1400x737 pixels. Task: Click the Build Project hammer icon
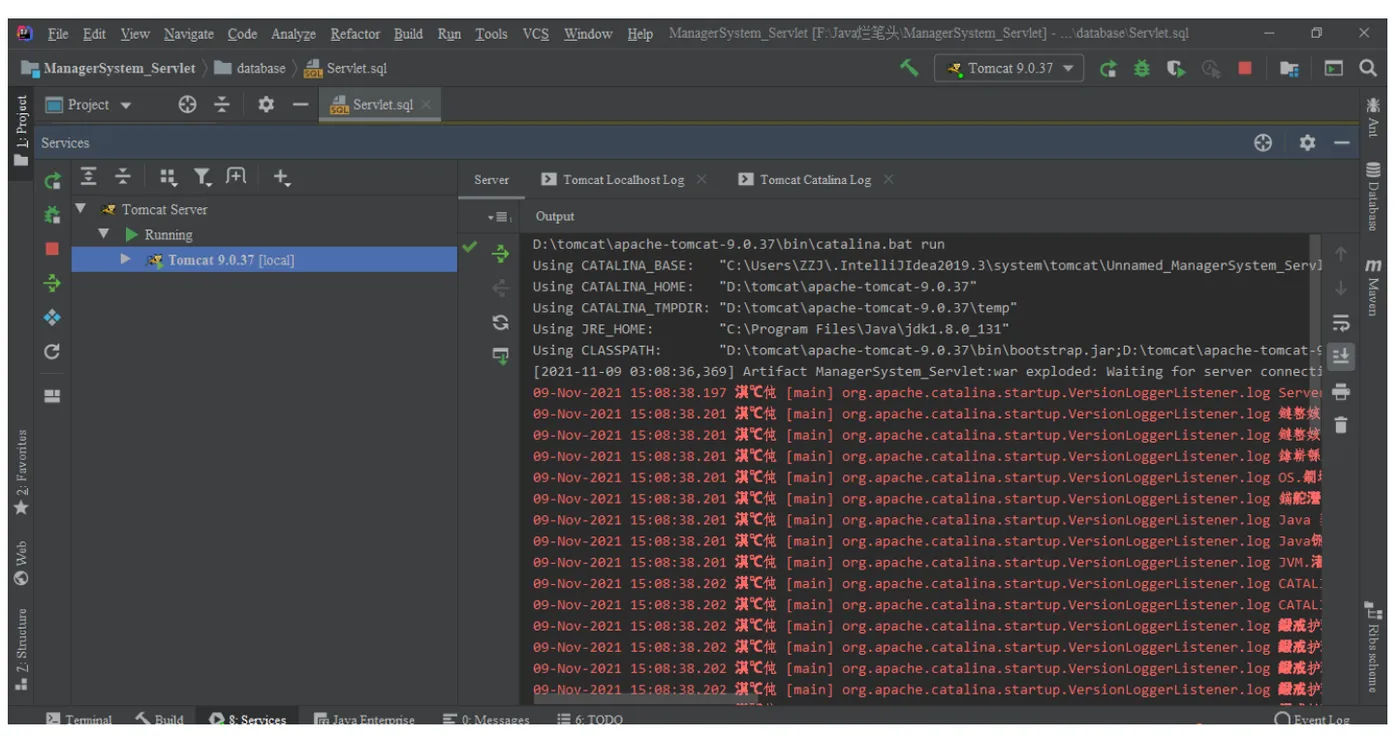[909, 68]
